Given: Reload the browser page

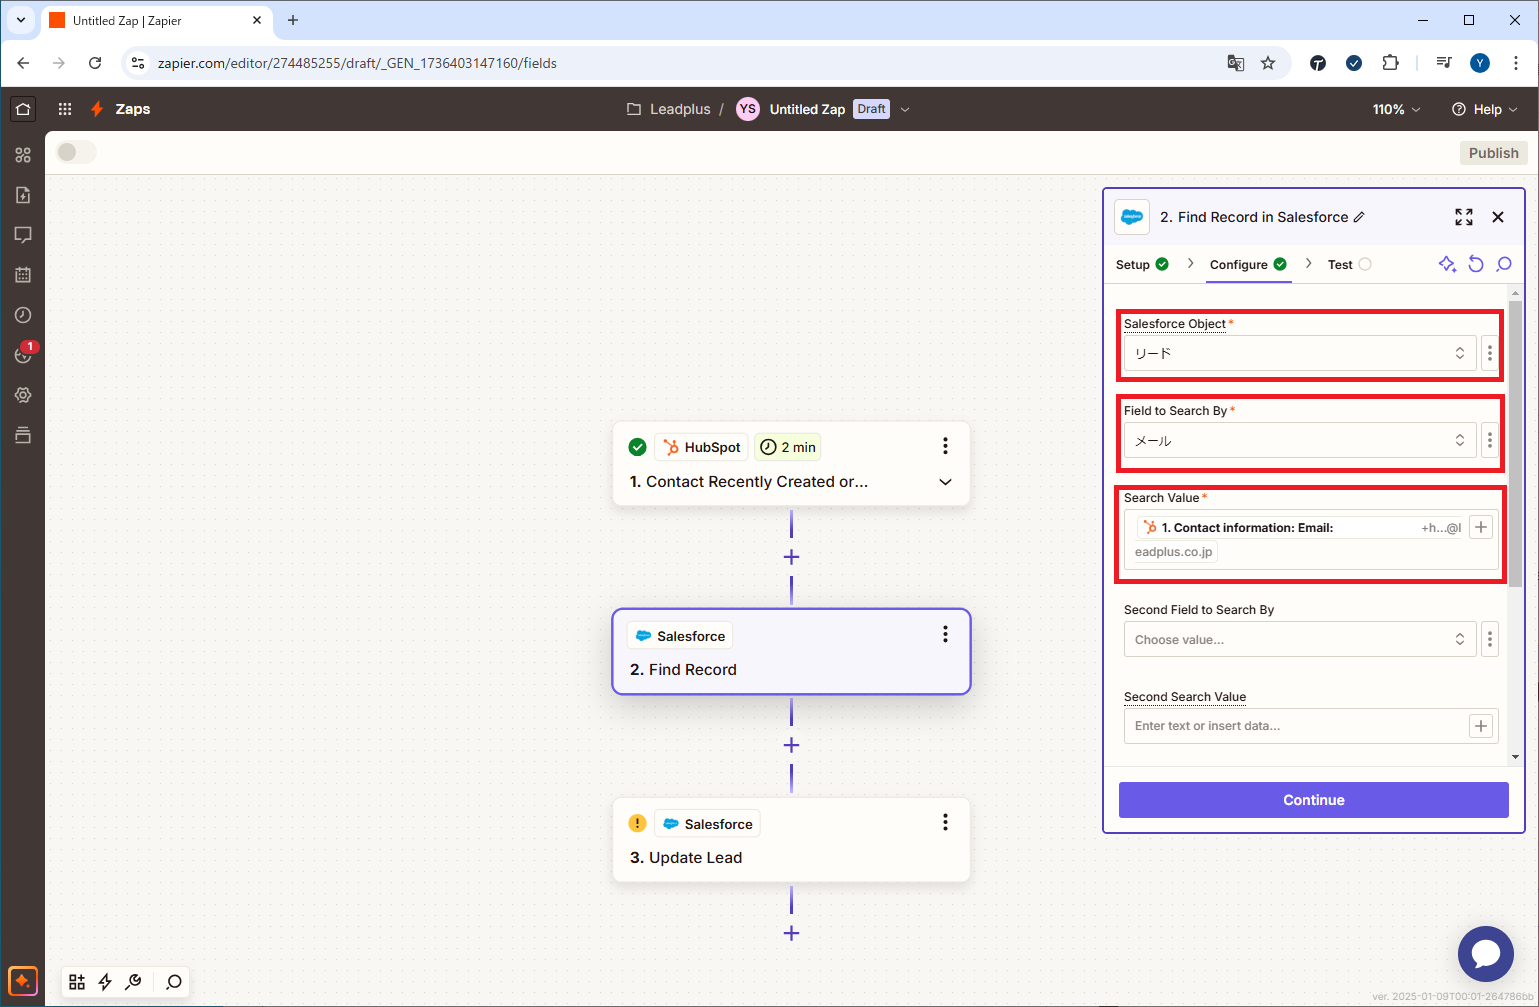Looking at the screenshot, I should coord(95,63).
